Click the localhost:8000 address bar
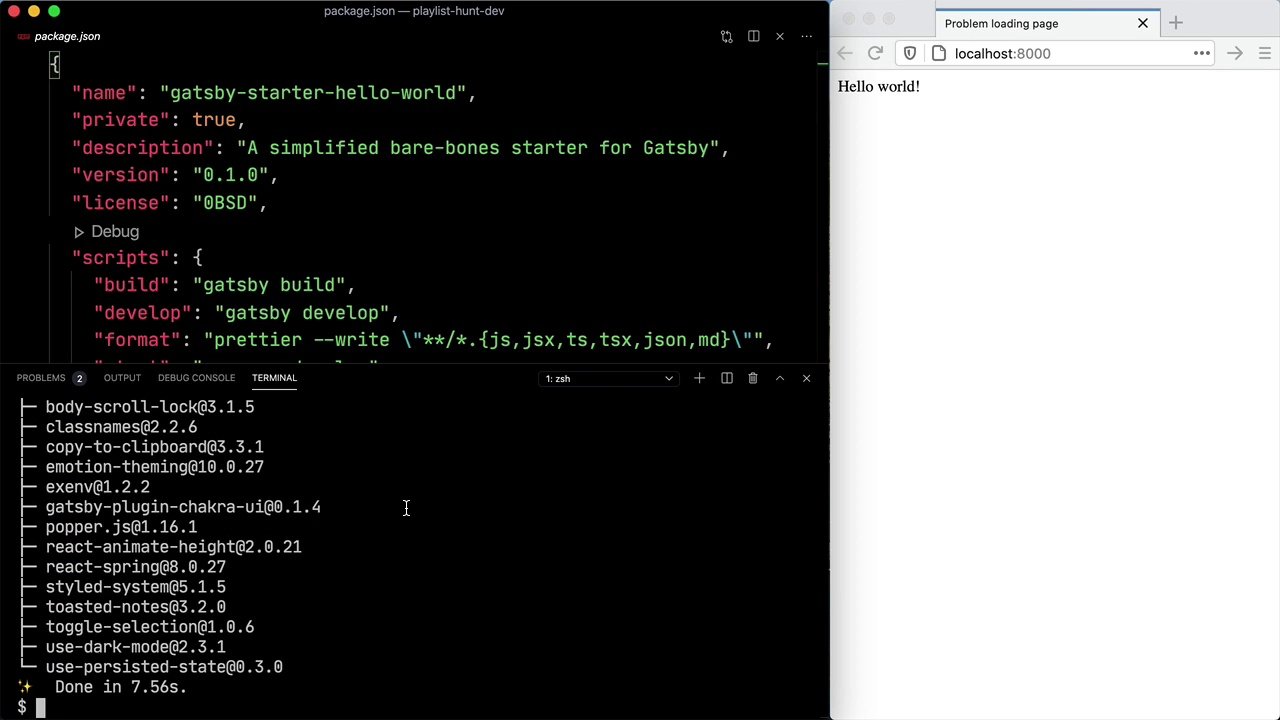Viewport: 1280px width, 720px height. pos(1002,53)
